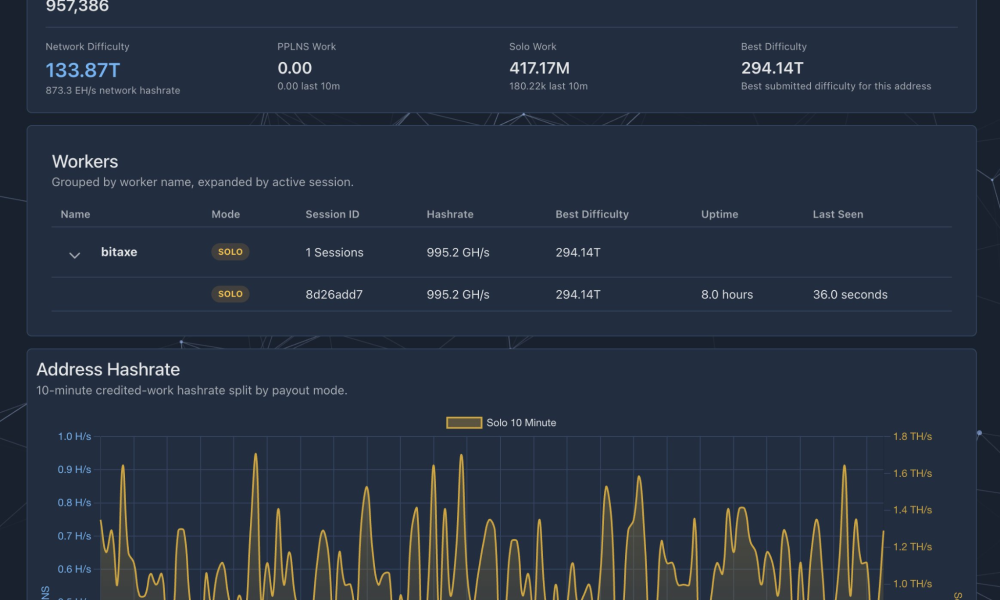This screenshot has width=1000, height=600.
Task: Click the Solo Work 417.17M value
Action: coord(540,68)
